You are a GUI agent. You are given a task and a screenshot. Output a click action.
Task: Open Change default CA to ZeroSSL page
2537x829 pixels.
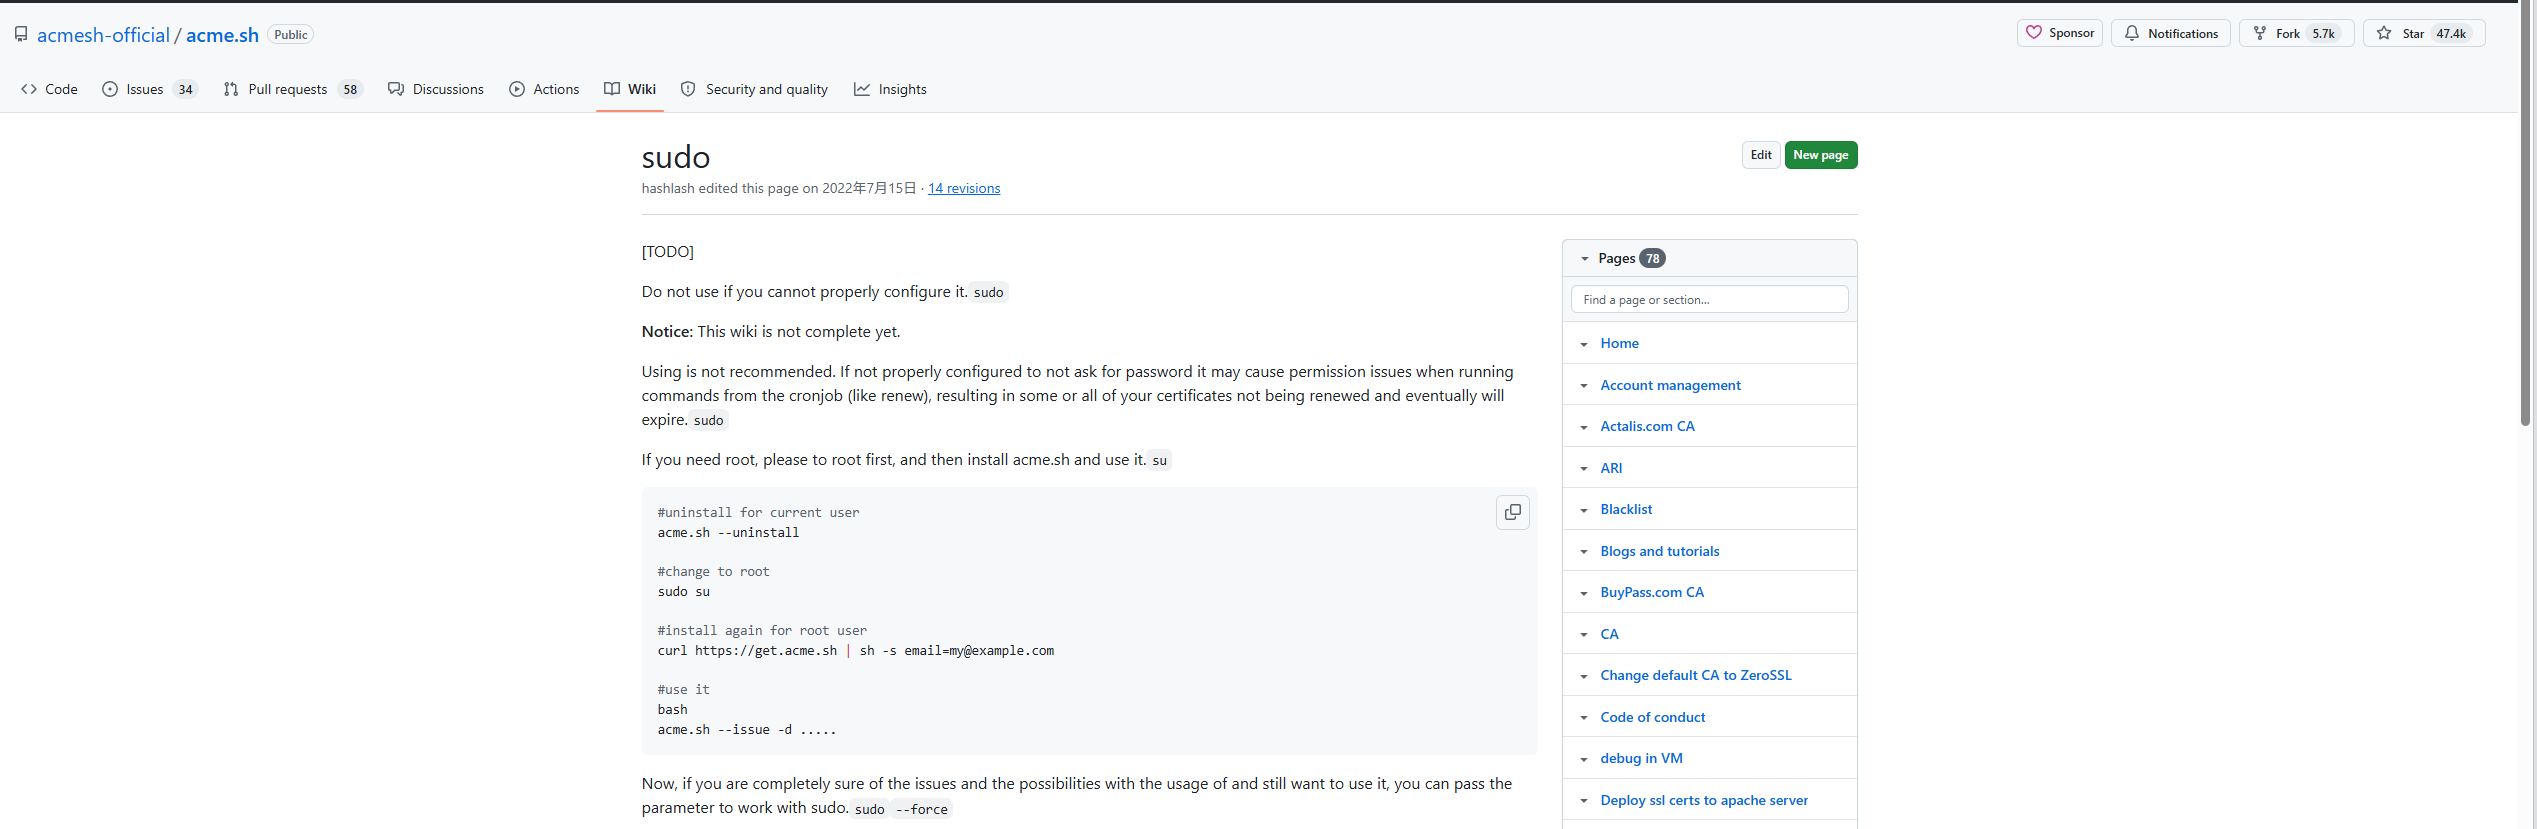[x=1696, y=675]
